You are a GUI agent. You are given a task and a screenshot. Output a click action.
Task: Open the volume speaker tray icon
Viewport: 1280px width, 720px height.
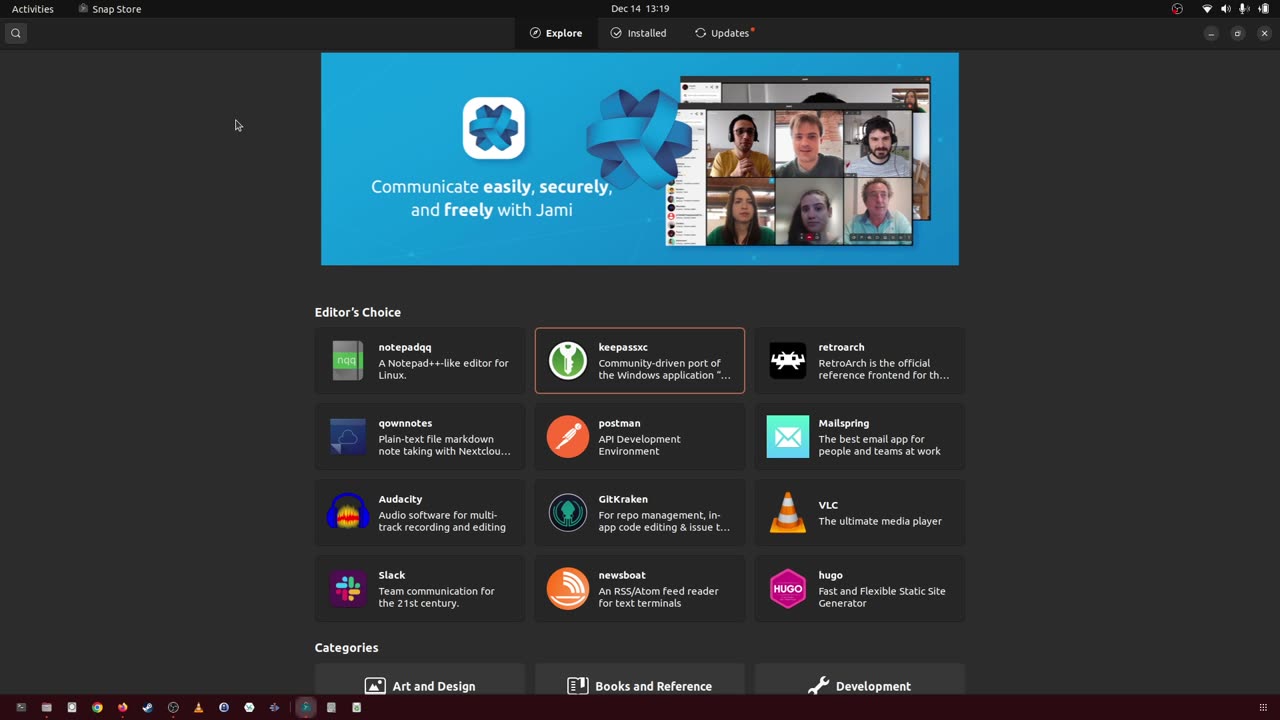[x=1226, y=9]
